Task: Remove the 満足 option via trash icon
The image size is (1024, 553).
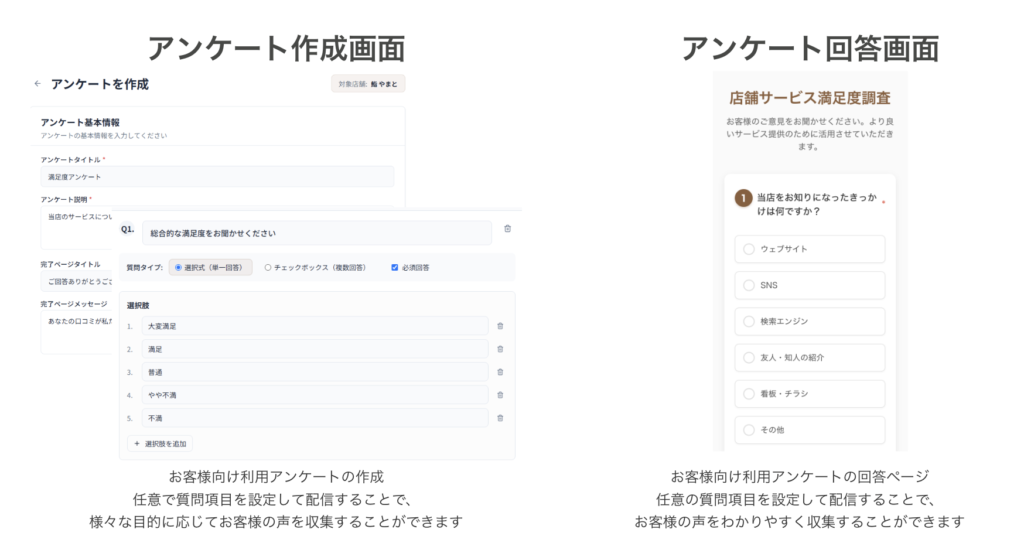Action: pyautogui.click(x=500, y=349)
